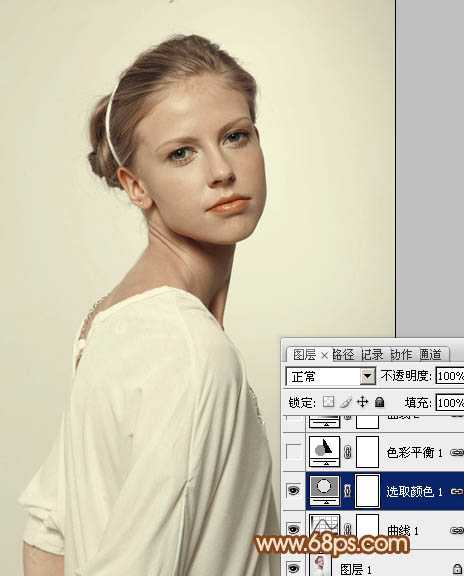
Task: Show the 色彩平衡 1 layer visibility box
Action: (x=293, y=452)
